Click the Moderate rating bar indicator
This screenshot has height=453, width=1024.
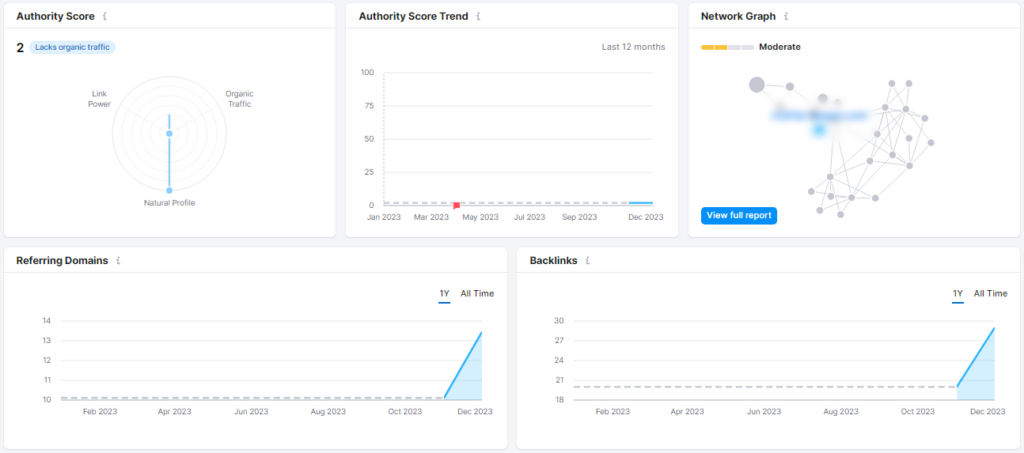[728, 47]
